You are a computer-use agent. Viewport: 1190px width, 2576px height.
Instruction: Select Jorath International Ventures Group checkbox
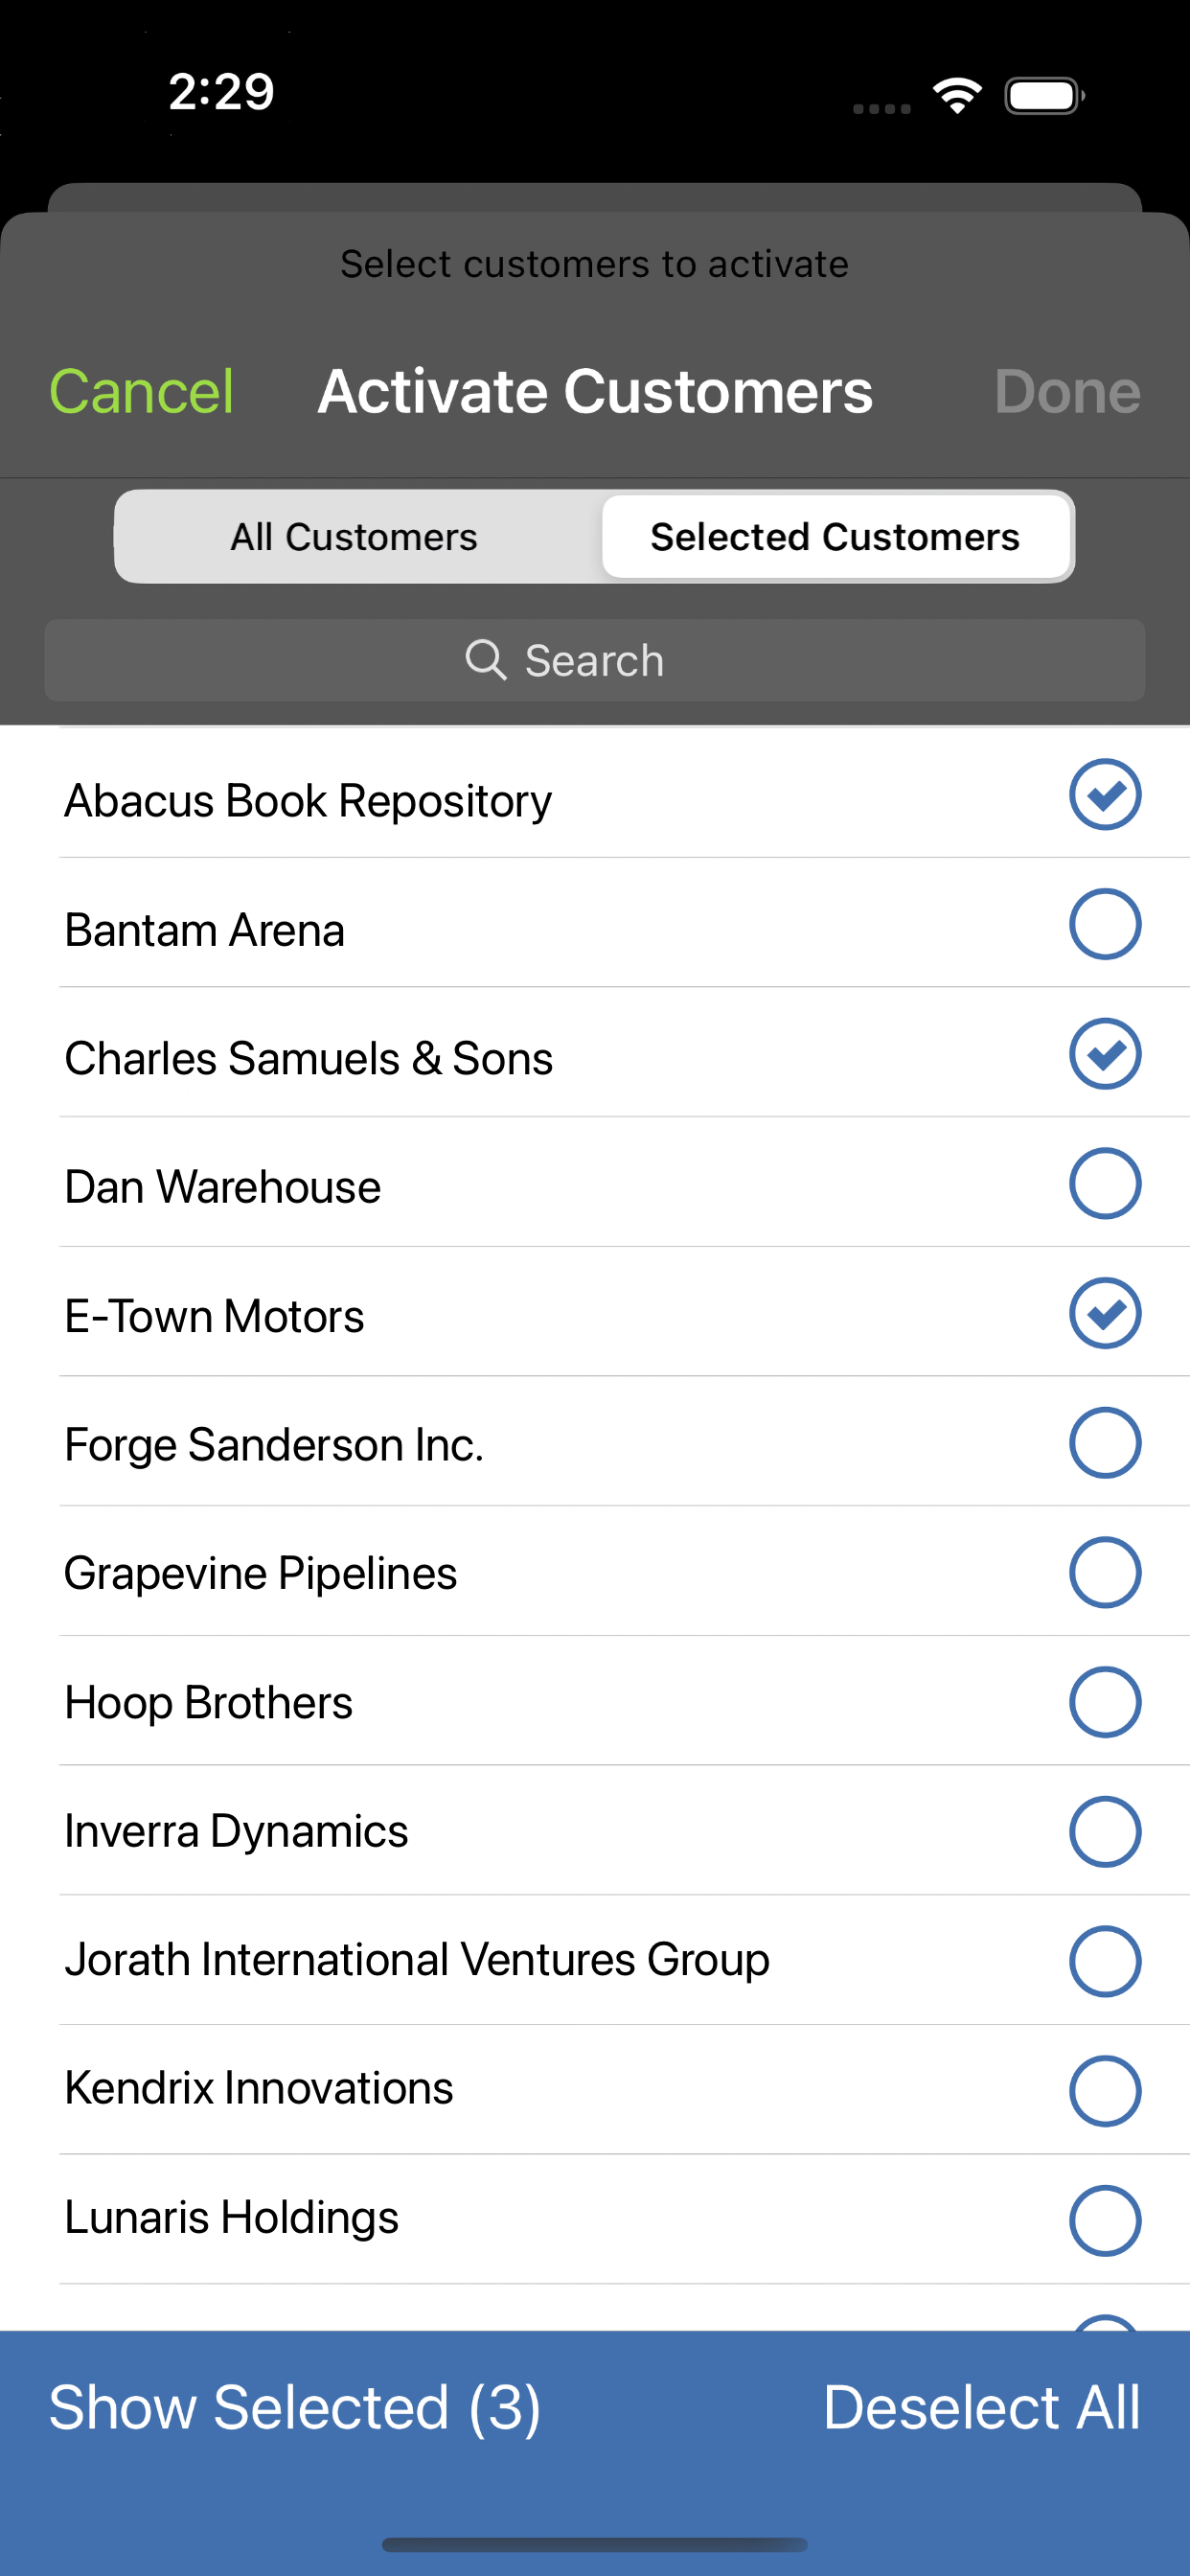[1104, 1961]
